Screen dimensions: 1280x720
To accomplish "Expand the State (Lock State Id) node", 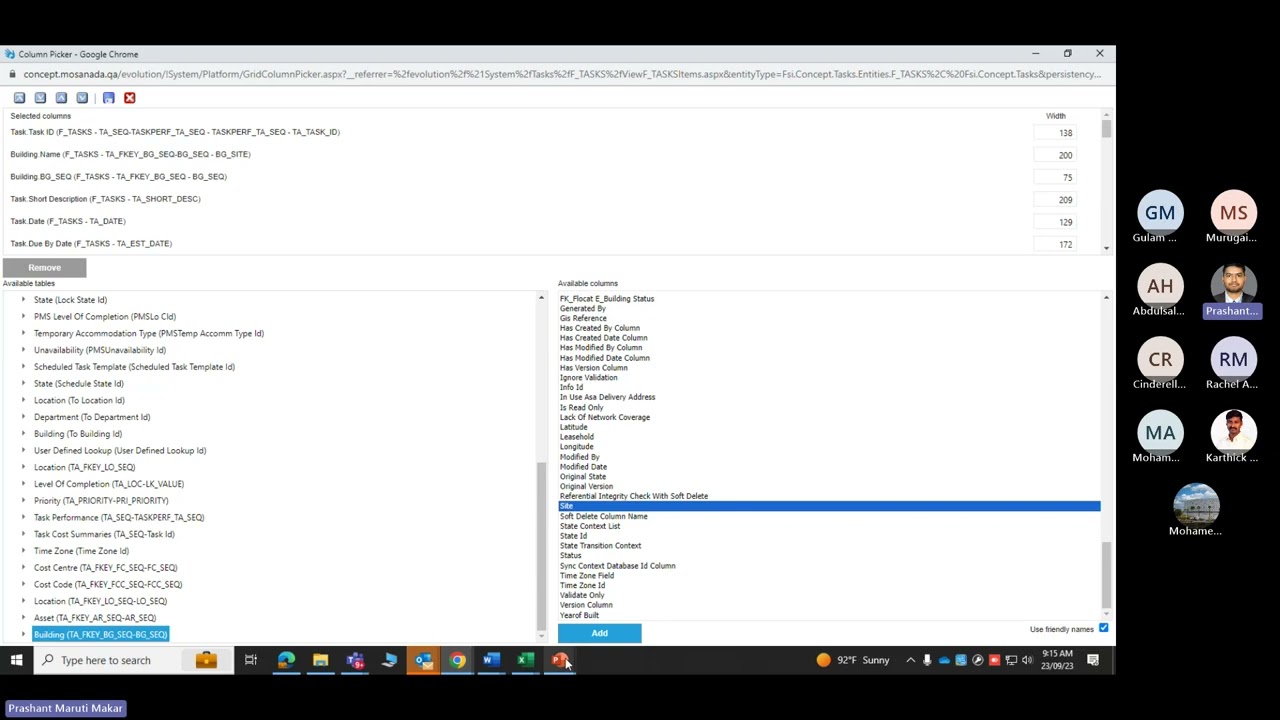I will (24, 300).
